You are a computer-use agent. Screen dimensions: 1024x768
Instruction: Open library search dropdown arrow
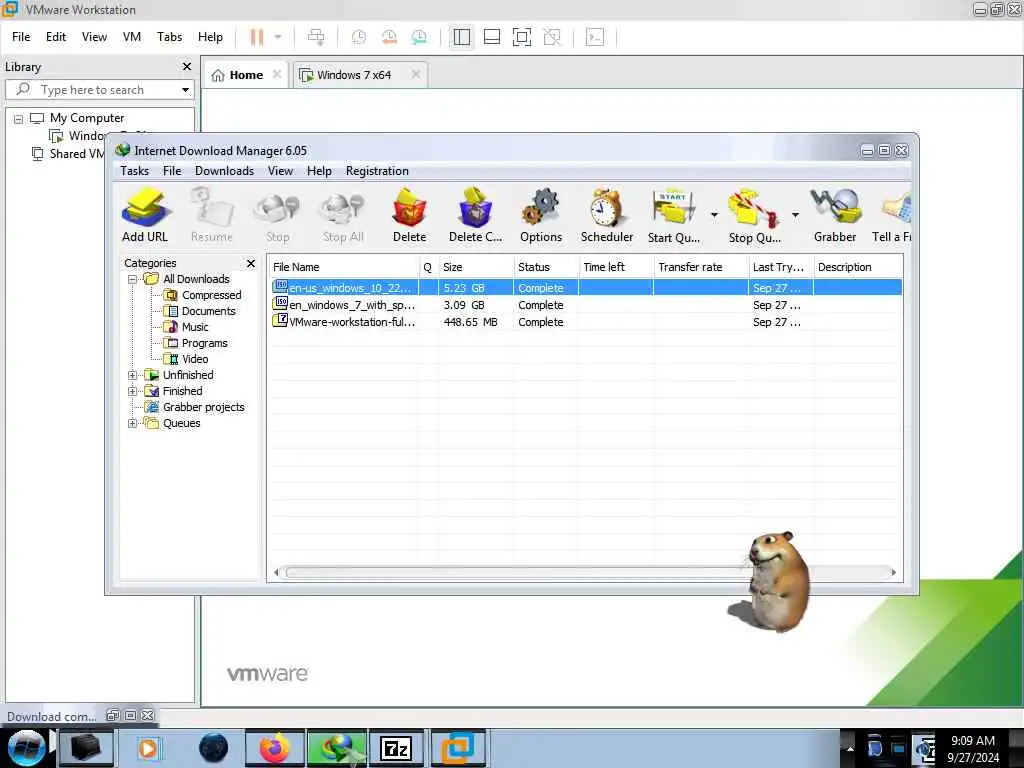[x=185, y=89]
